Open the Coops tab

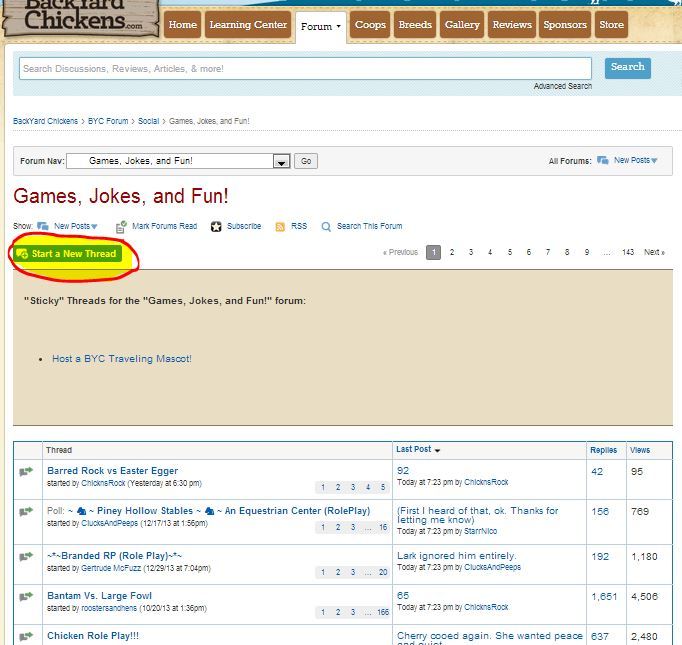coord(370,25)
